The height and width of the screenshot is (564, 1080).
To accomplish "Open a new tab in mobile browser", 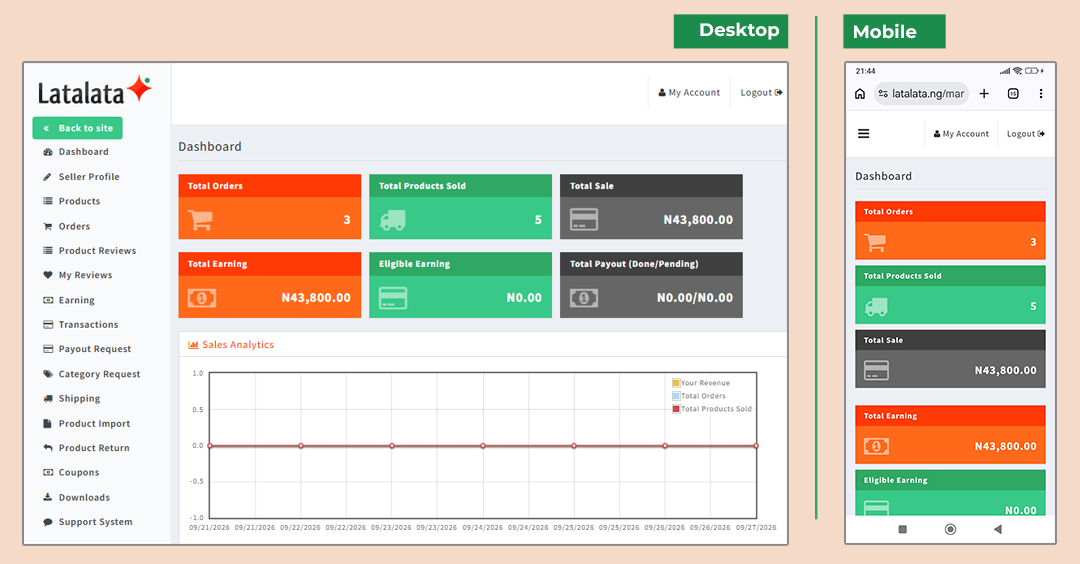I will pyautogui.click(x=984, y=94).
